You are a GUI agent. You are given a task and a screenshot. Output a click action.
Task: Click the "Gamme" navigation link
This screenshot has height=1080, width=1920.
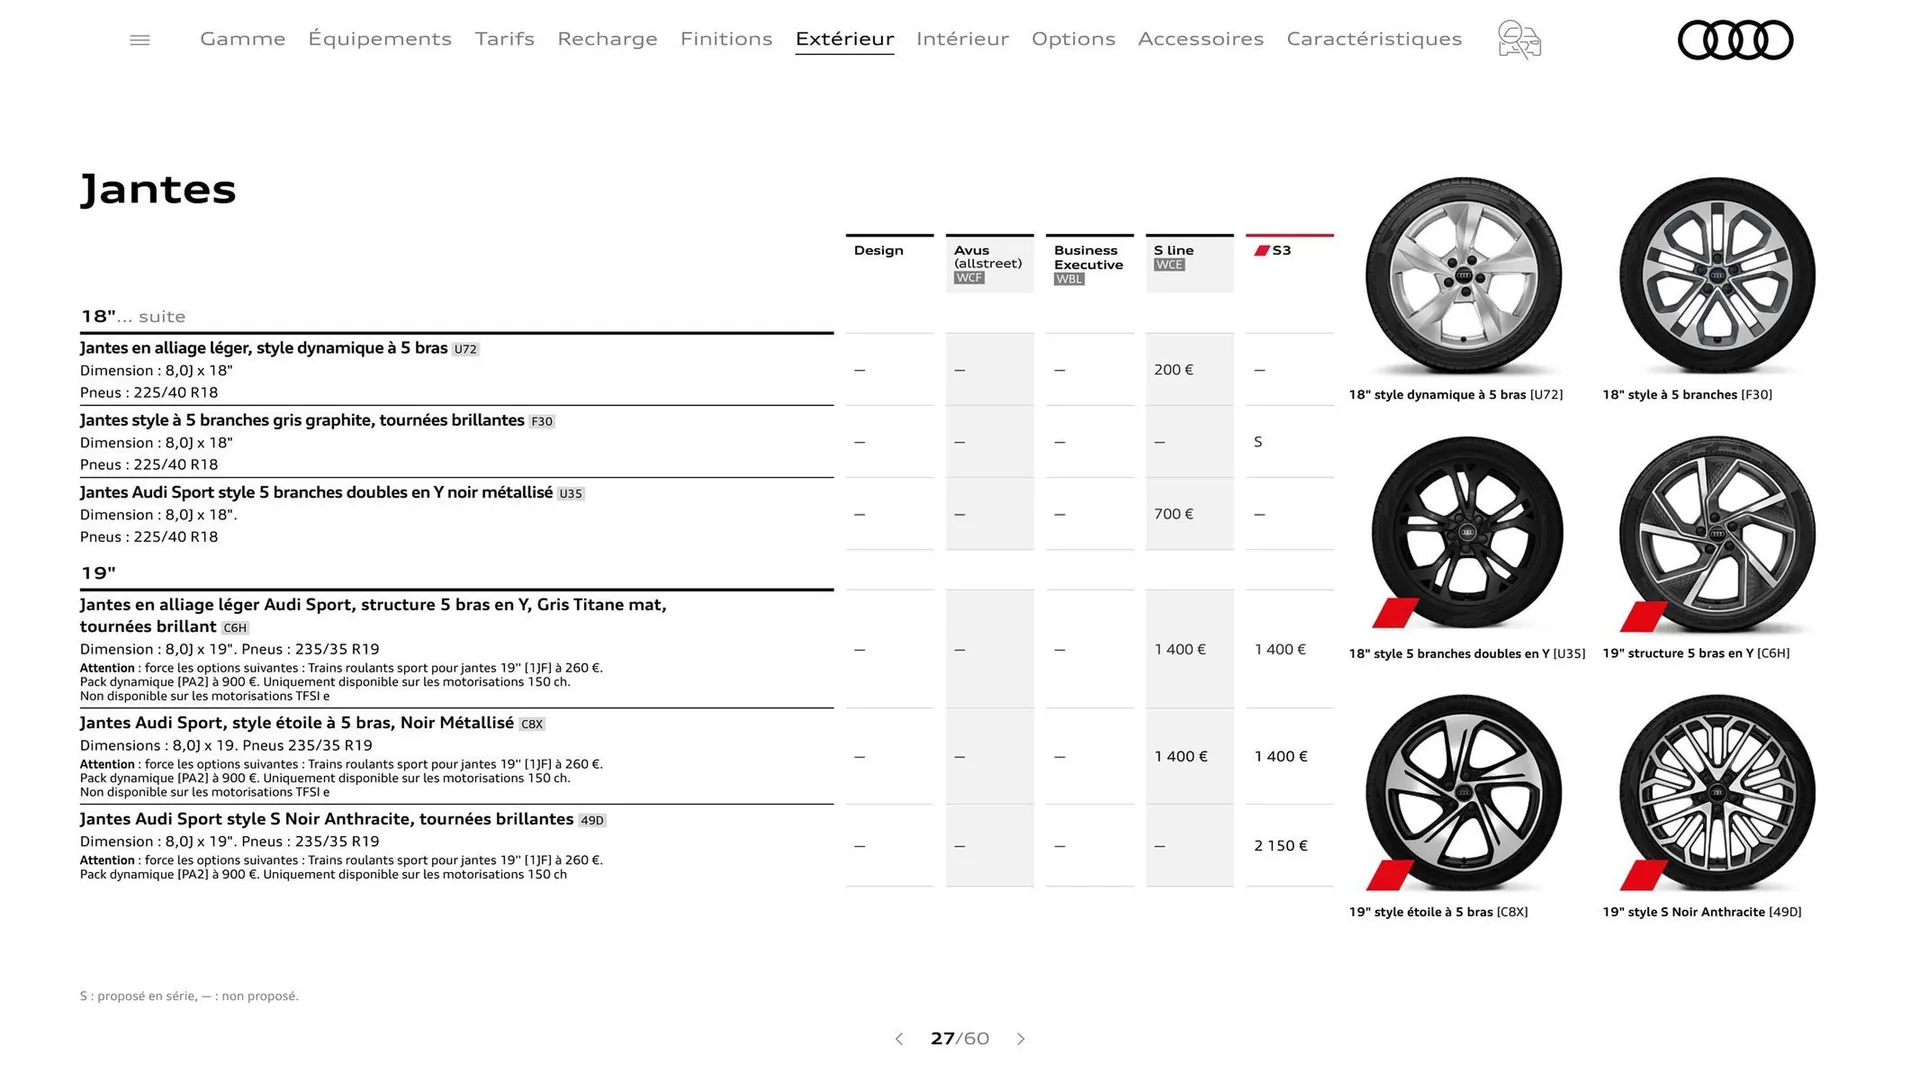pyautogui.click(x=242, y=39)
